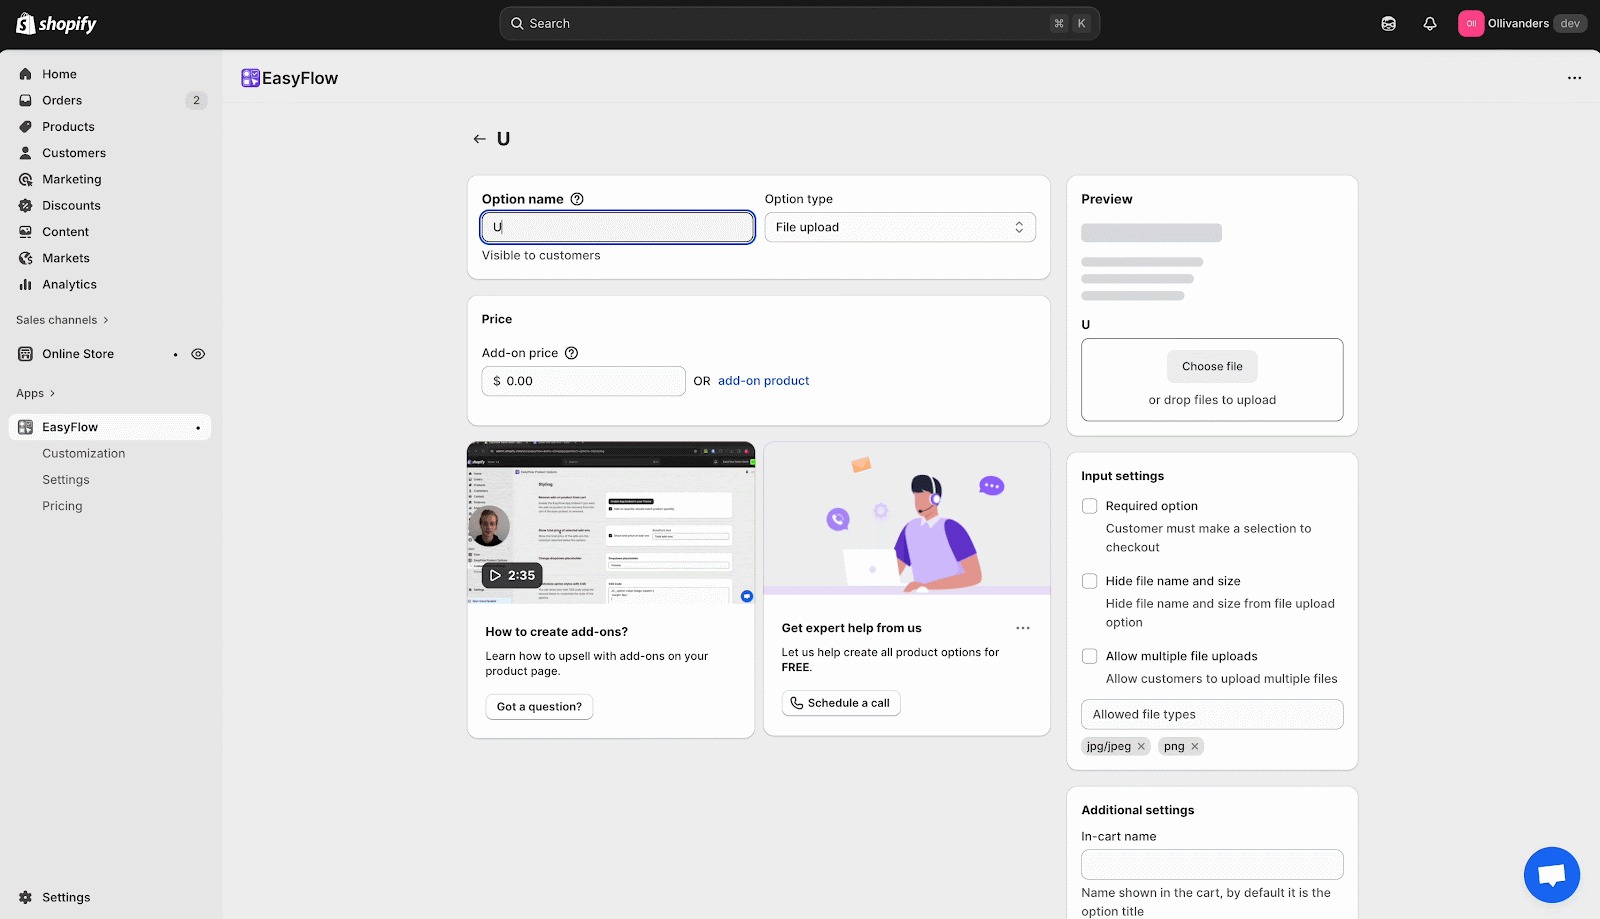Open the Option type dropdown
The height and width of the screenshot is (919, 1600).
pyautogui.click(x=899, y=227)
